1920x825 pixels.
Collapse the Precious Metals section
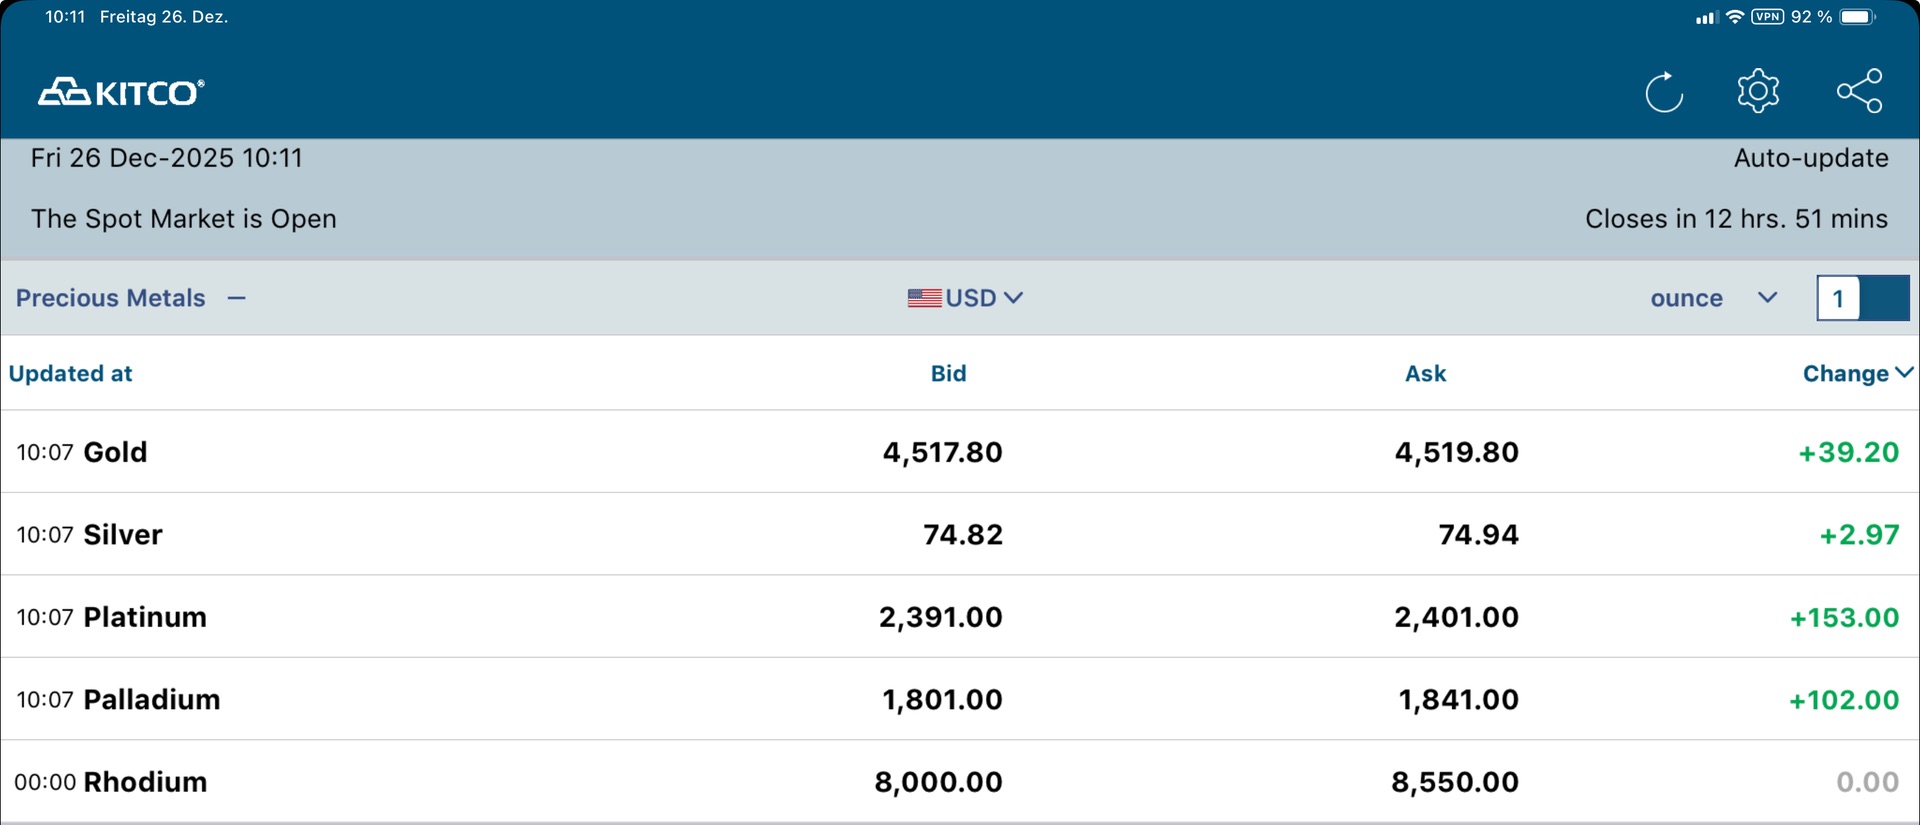236,298
